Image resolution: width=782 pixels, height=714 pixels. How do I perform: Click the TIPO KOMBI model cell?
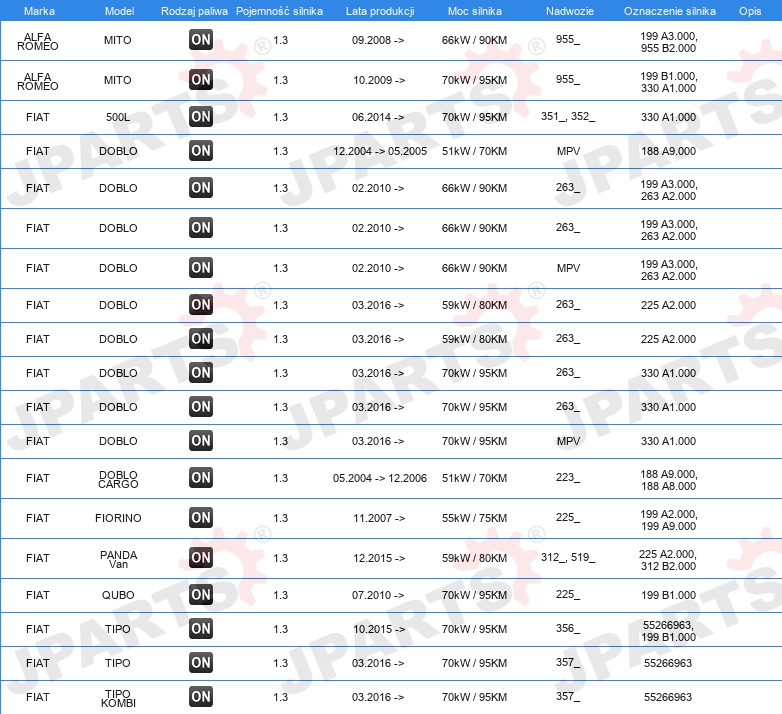click(118, 698)
